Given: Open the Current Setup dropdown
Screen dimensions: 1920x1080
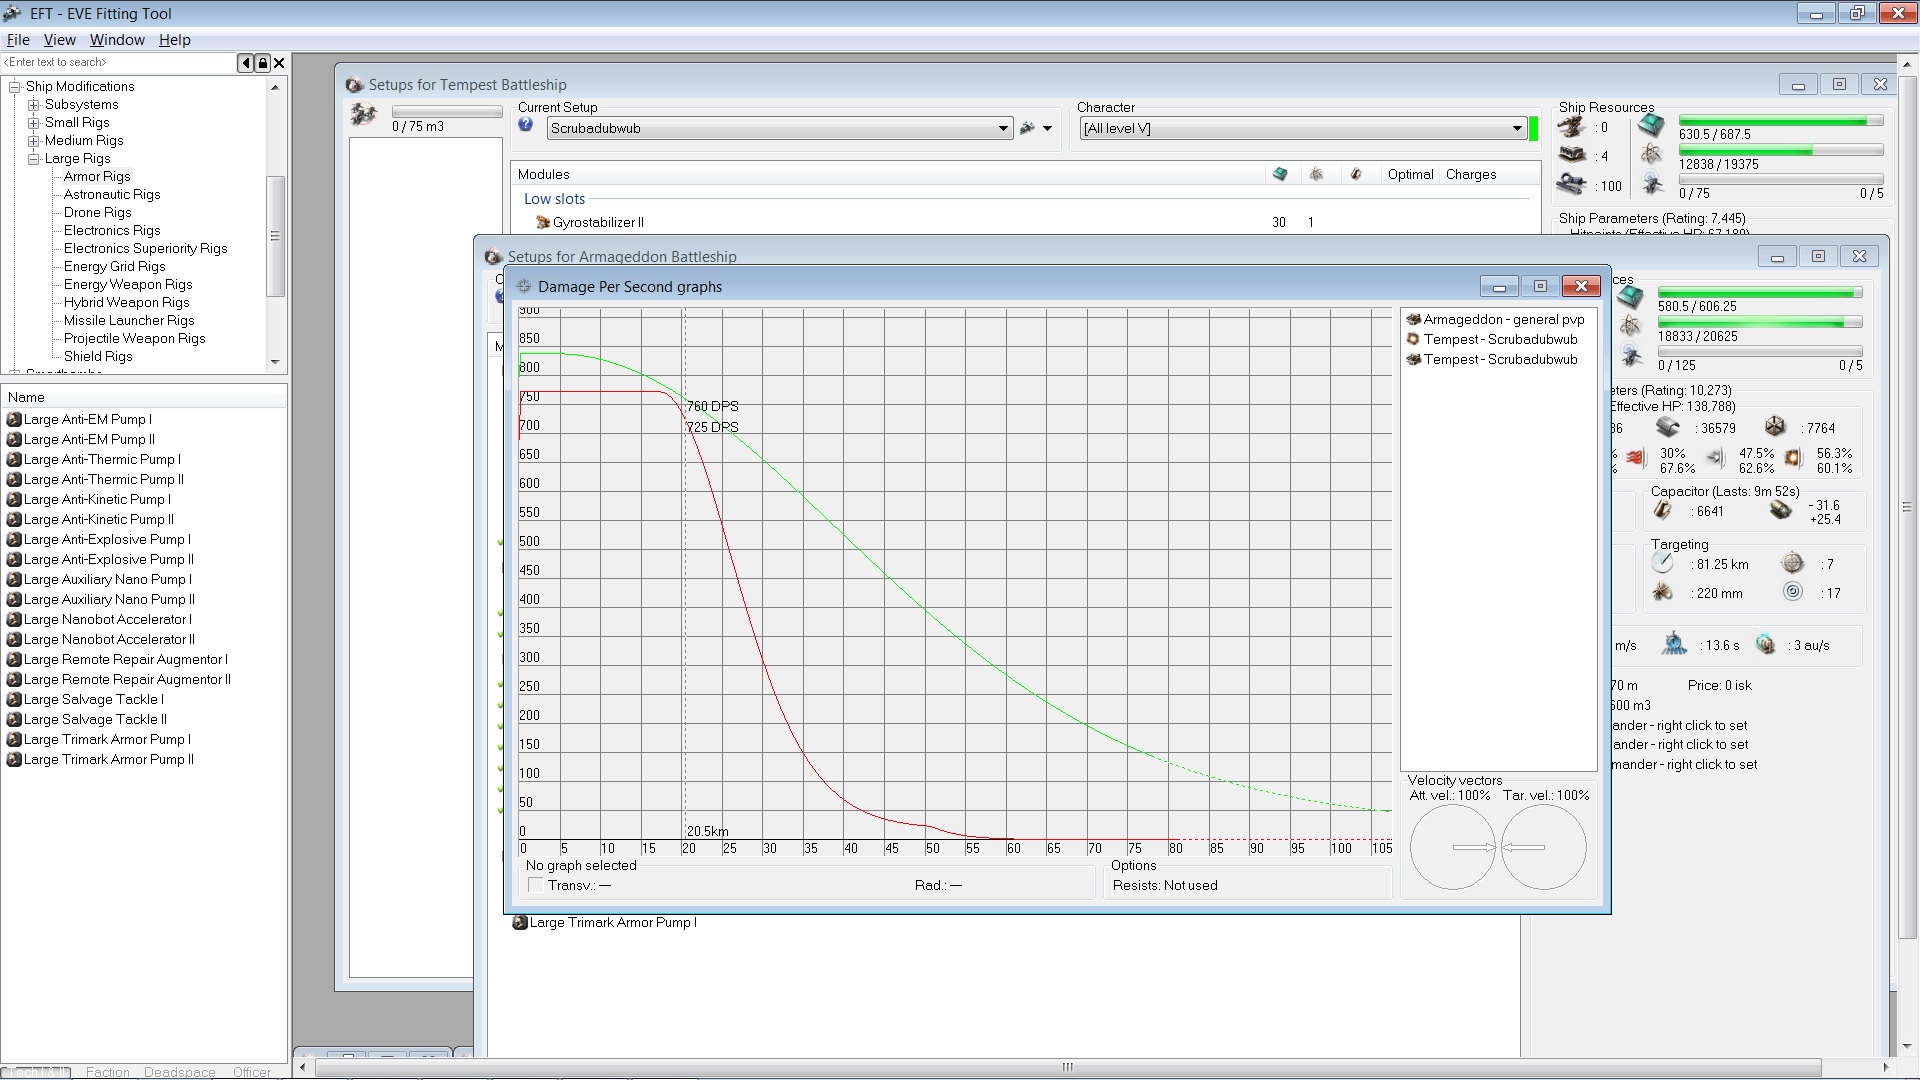Looking at the screenshot, I should [1003, 129].
